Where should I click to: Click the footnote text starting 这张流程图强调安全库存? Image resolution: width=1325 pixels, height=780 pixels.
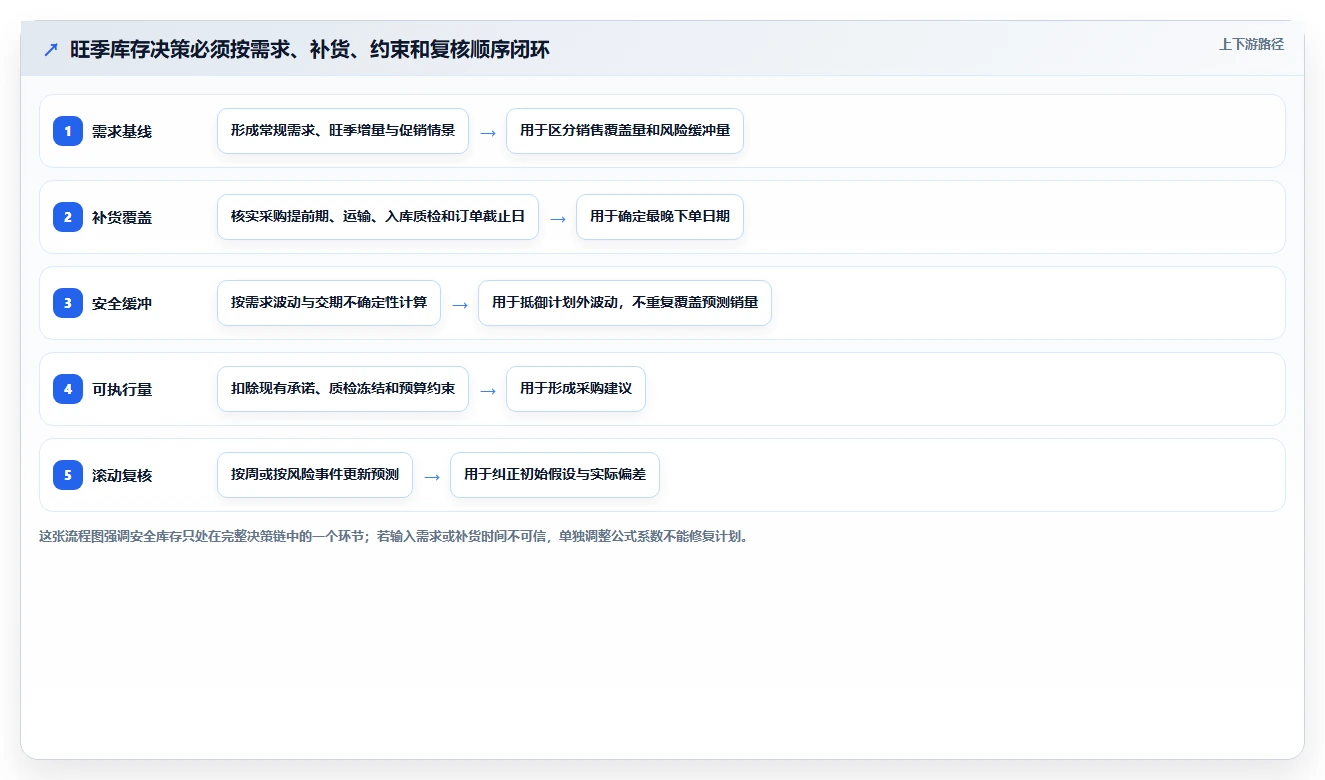point(393,536)
